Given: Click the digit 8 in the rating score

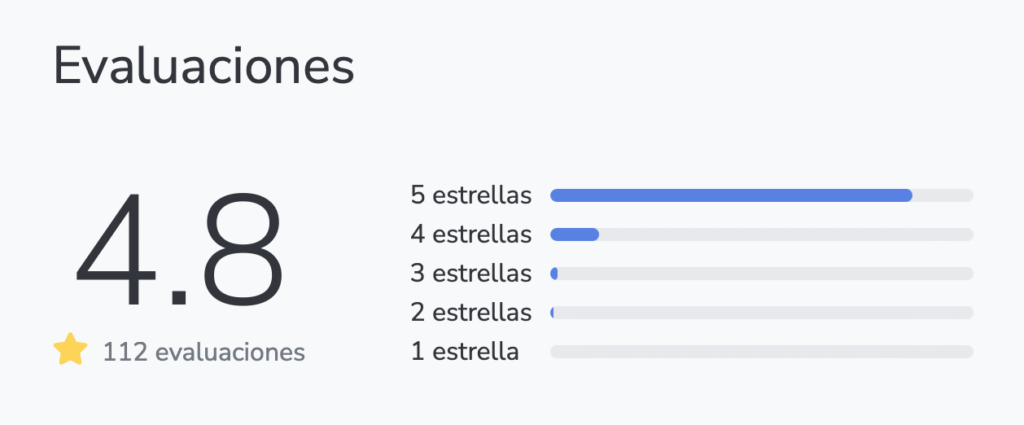Looking at the screenshot, I should pos(240,250).
